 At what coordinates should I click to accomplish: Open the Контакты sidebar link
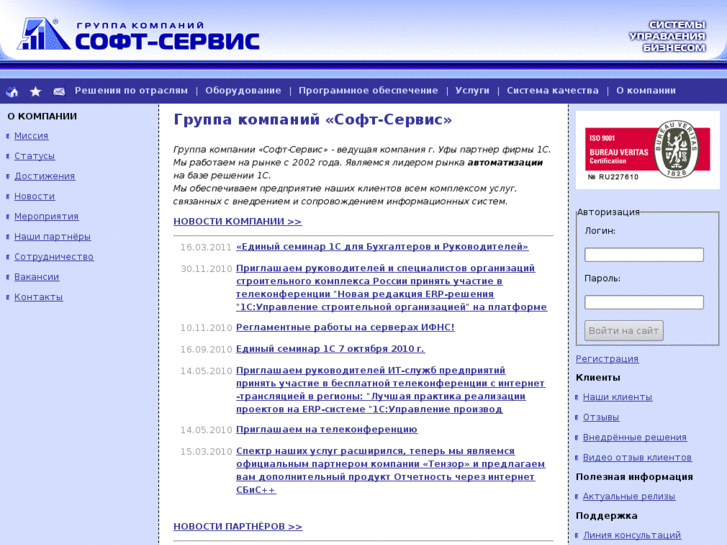38,297
